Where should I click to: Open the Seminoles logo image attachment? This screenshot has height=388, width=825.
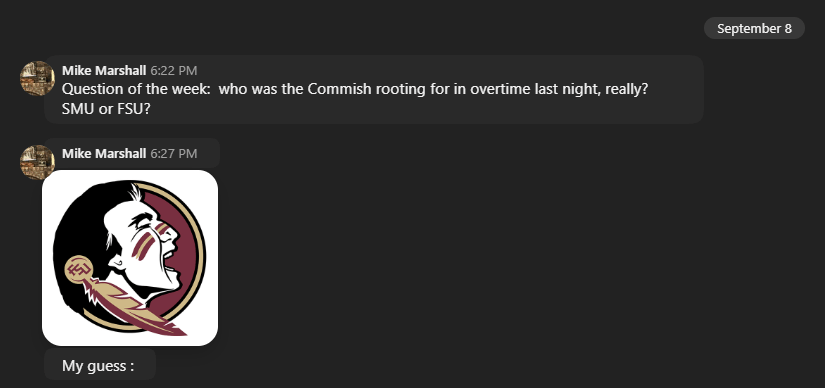(130, 258)
